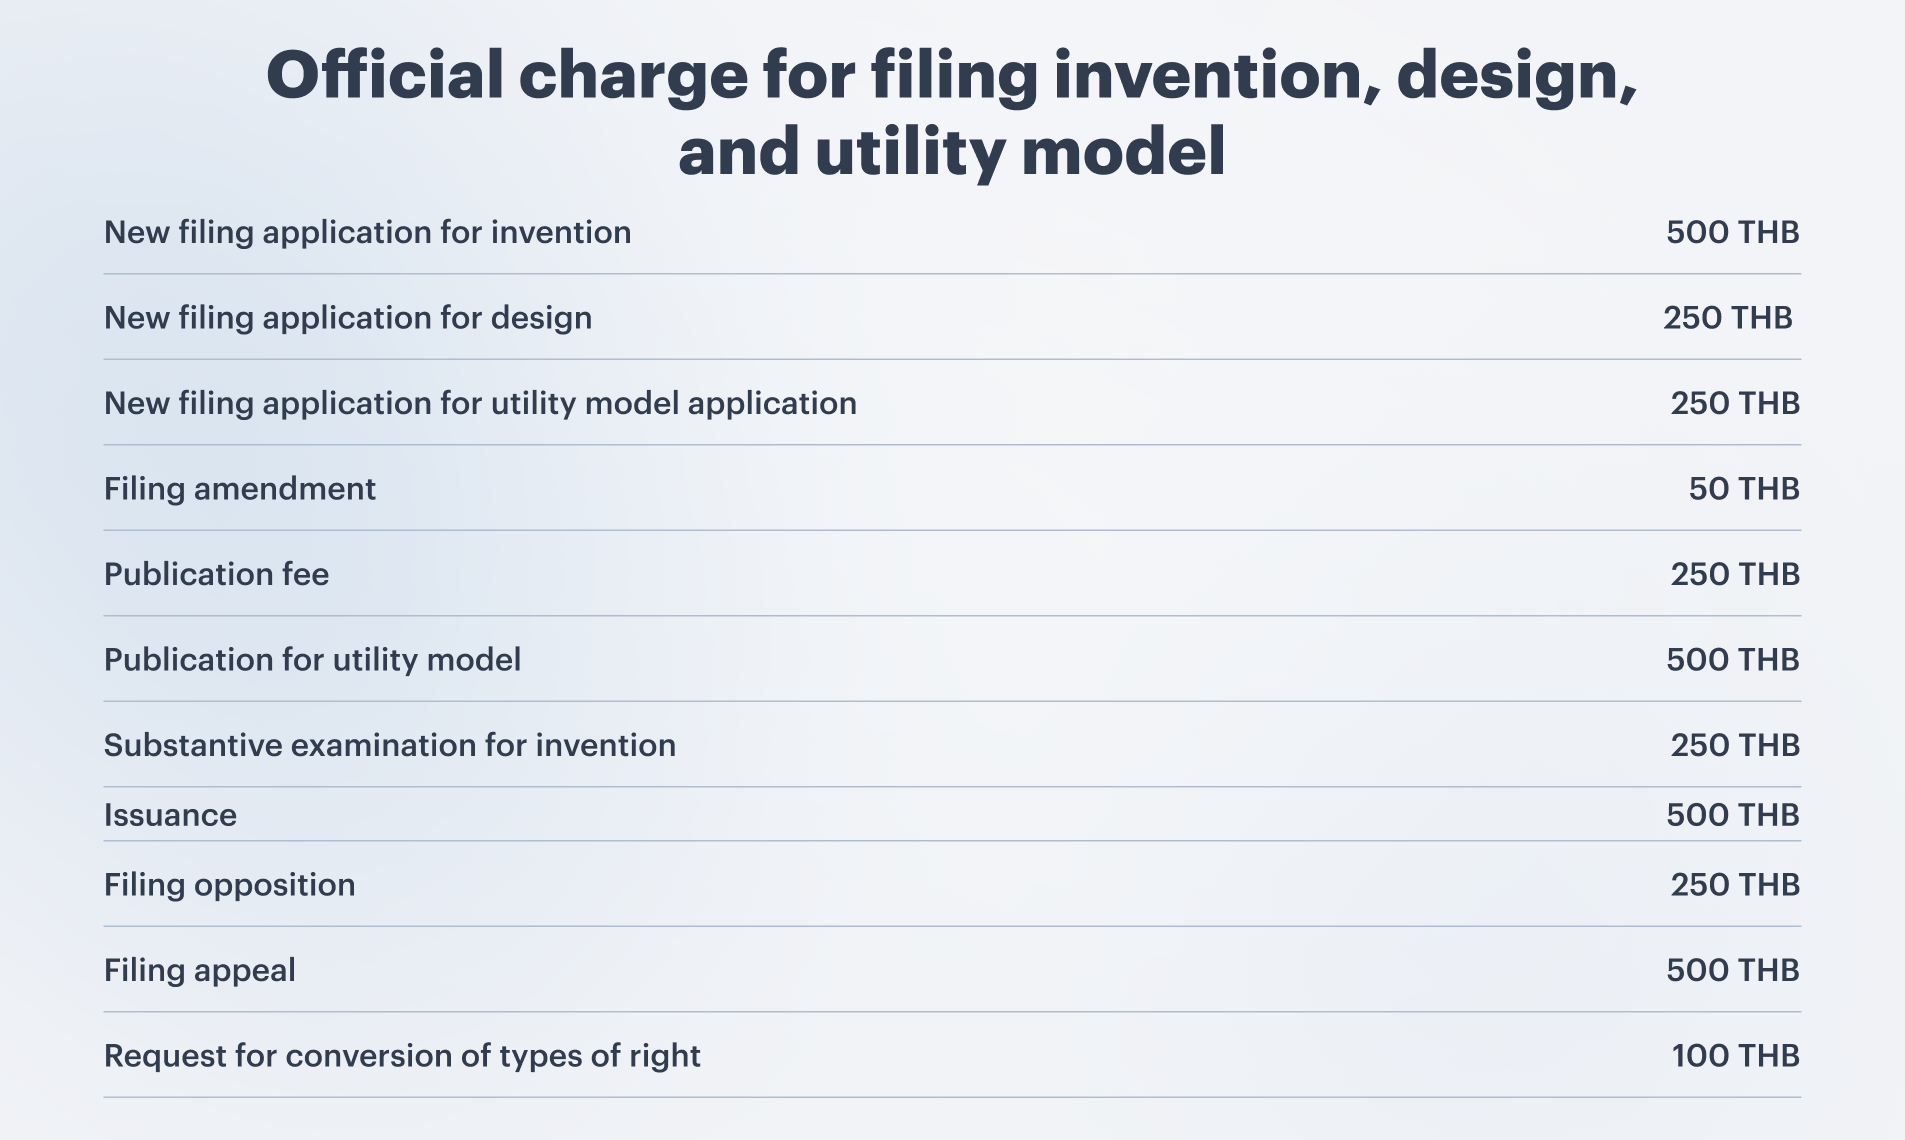Click the "Filing opposition" label
Viewport: 1905px width, 1140px height.
click(x=229, y=885)
